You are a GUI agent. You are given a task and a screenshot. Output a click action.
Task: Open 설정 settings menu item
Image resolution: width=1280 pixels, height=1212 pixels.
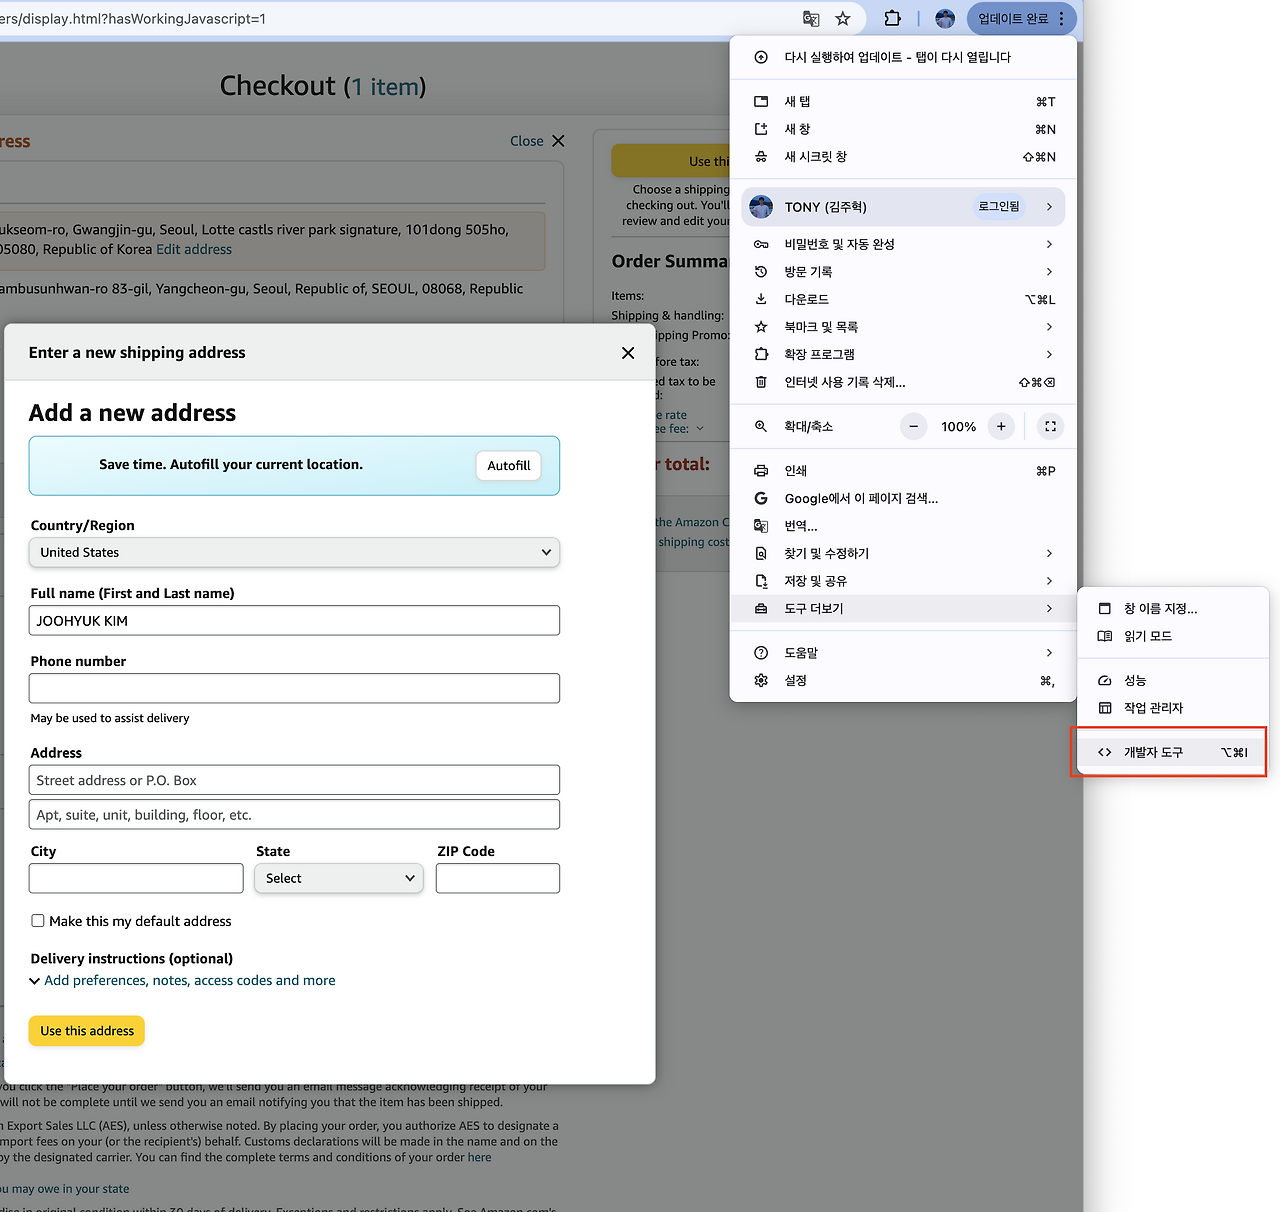[x=903, y=681]
